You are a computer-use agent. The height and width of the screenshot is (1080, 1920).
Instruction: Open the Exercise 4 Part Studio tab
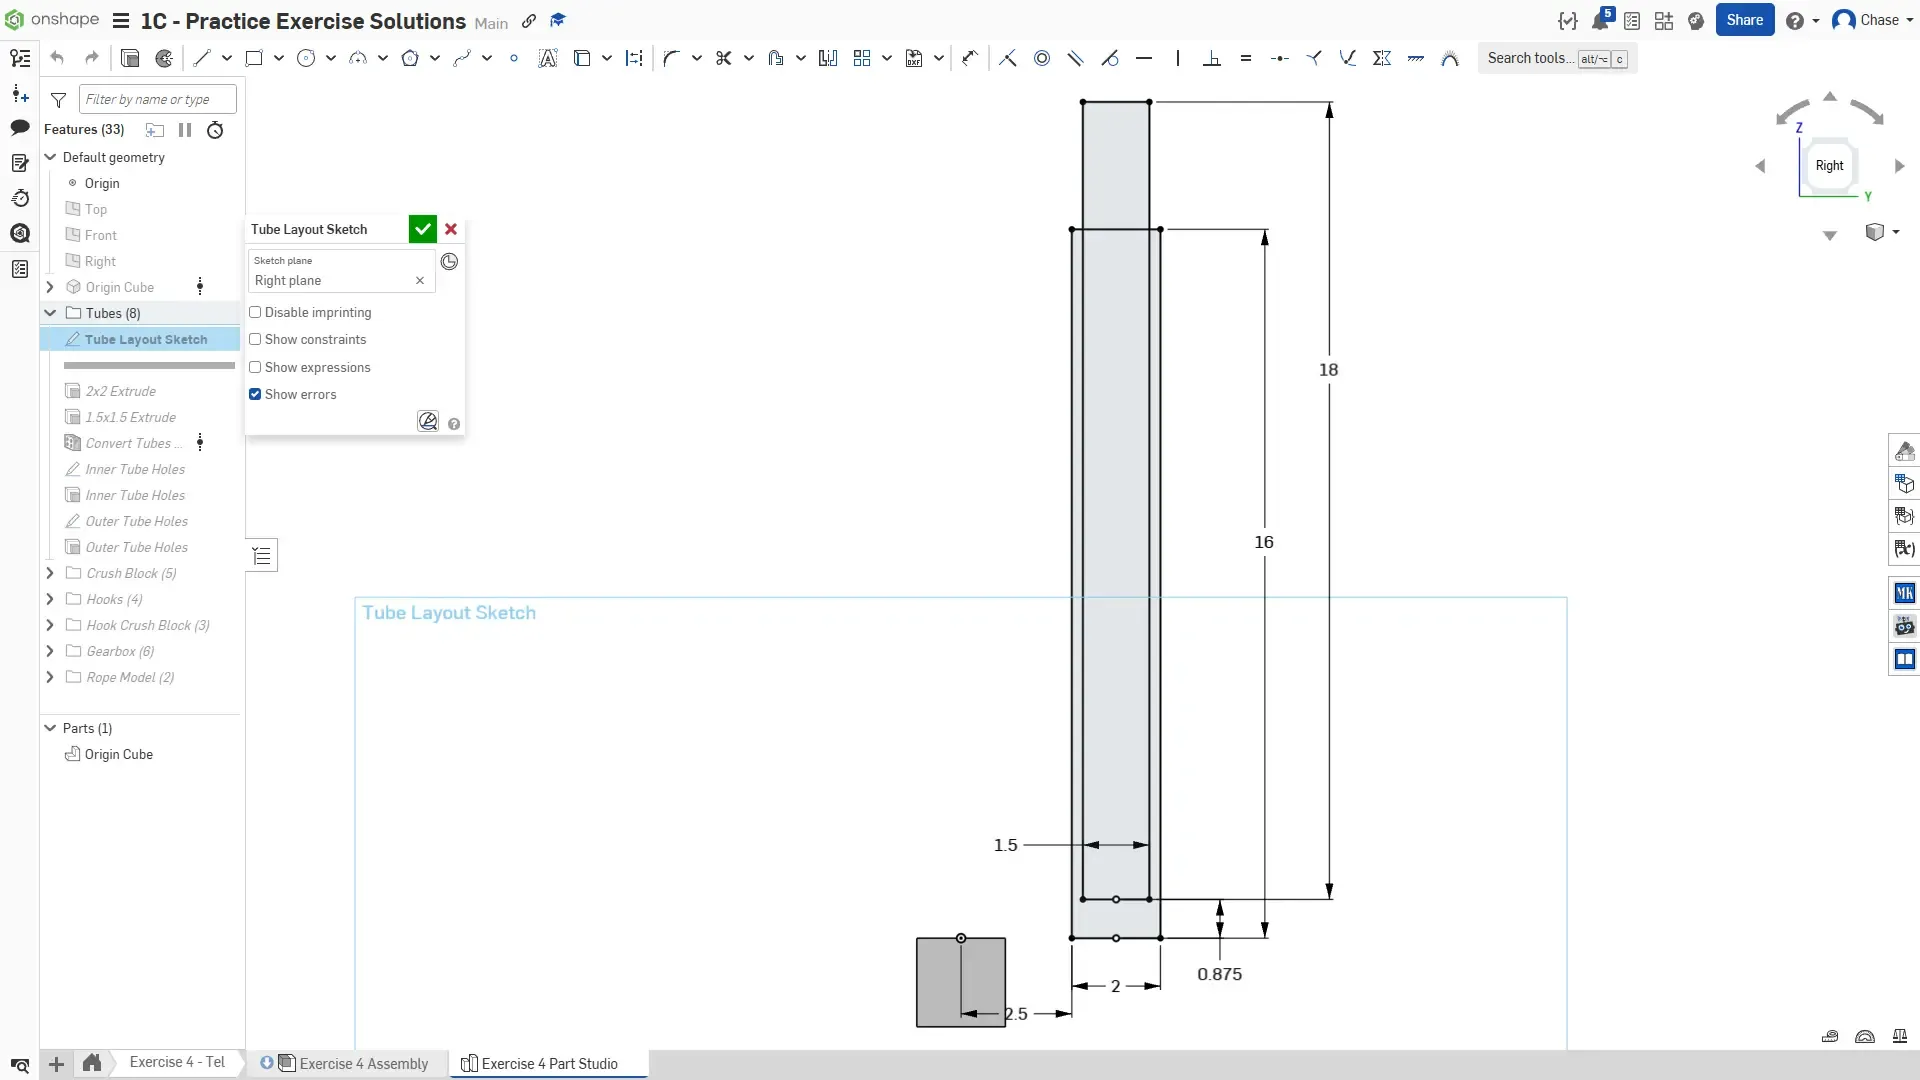[549, 1063]
